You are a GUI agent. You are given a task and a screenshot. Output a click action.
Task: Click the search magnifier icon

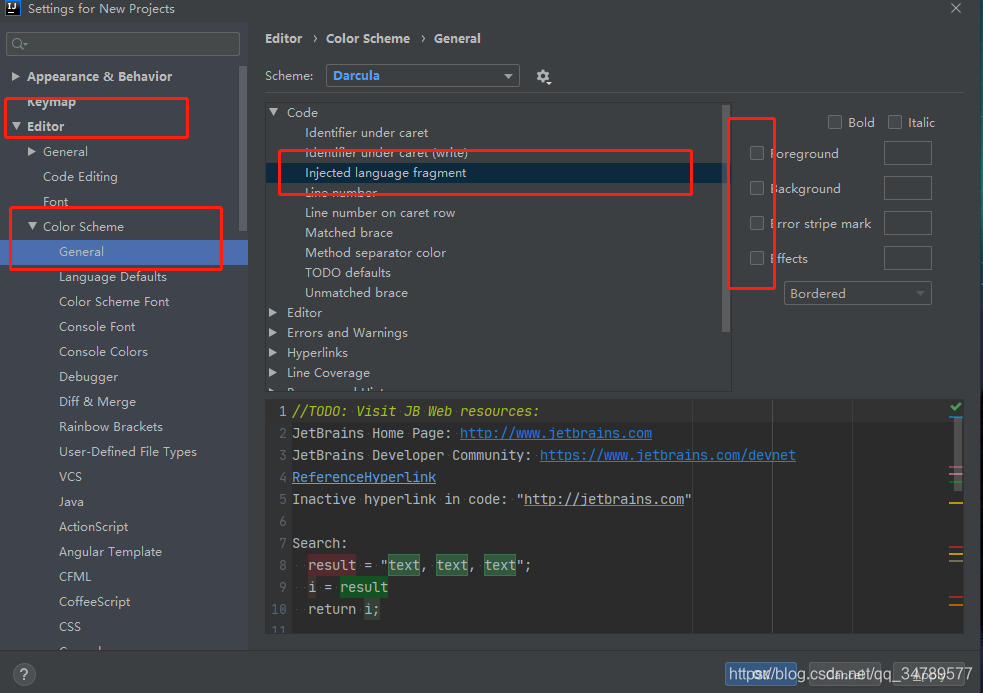19,44
